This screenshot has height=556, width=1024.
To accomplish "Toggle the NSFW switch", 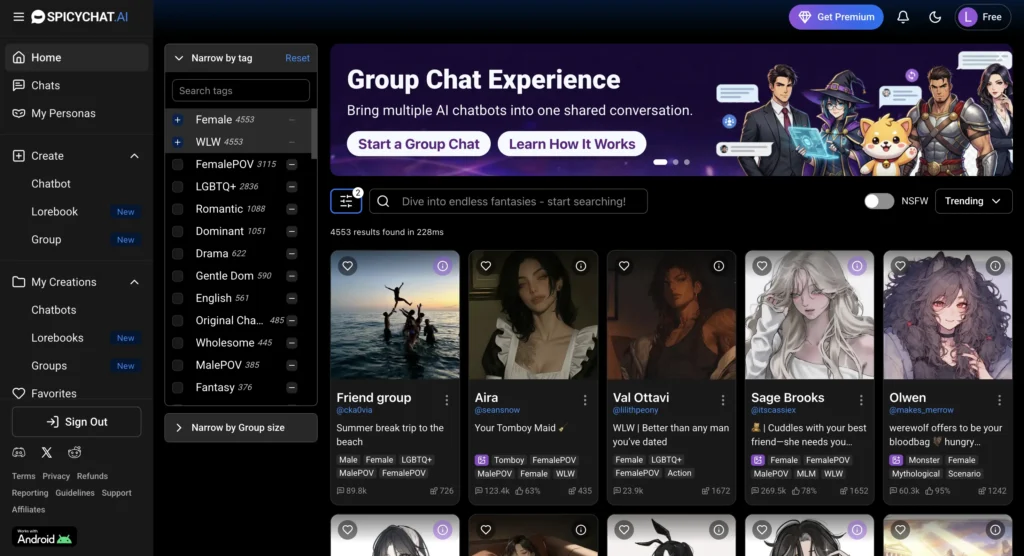I will click(879, 201).
